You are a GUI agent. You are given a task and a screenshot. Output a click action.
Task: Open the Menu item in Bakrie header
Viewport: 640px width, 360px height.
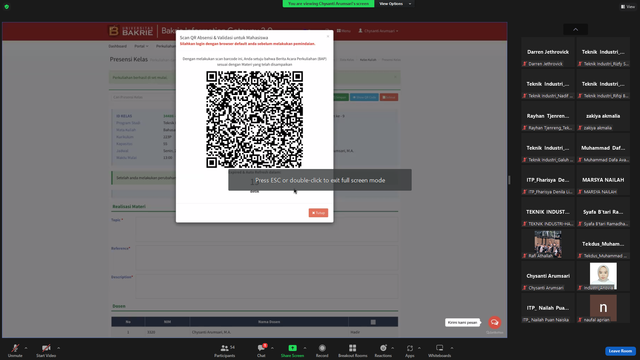(x=344, y=31)
